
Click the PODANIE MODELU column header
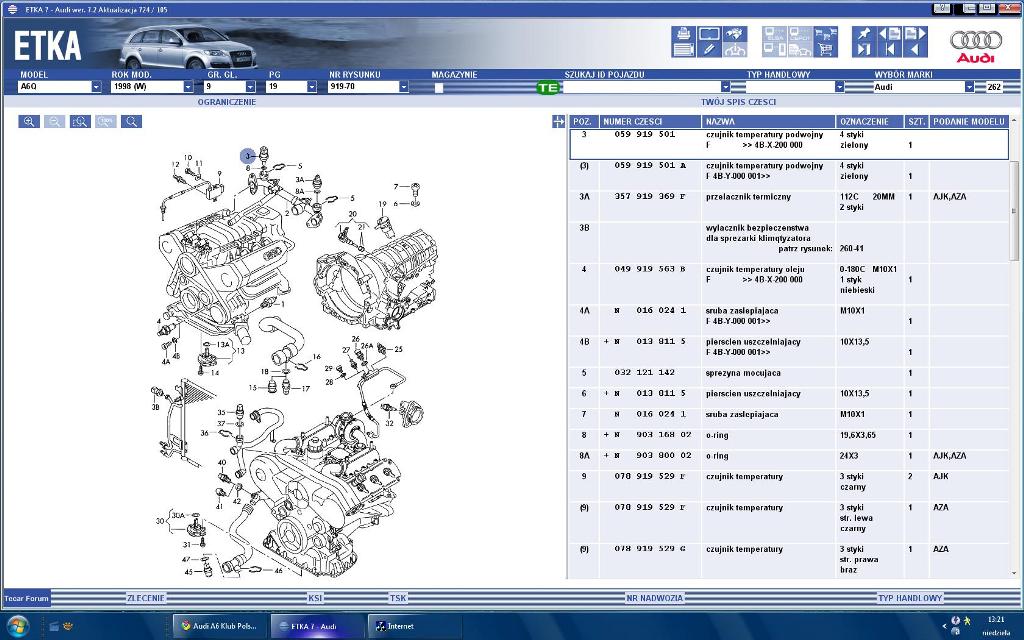coord(969,121)
